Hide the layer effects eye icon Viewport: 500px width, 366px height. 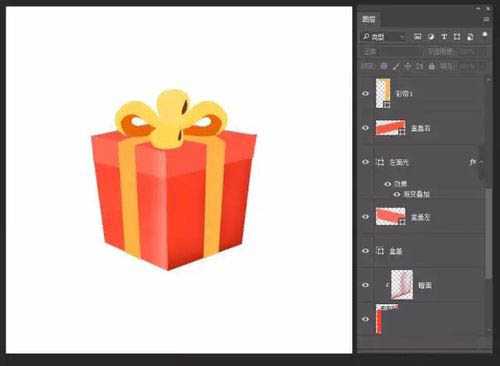(x=388, y=184)
